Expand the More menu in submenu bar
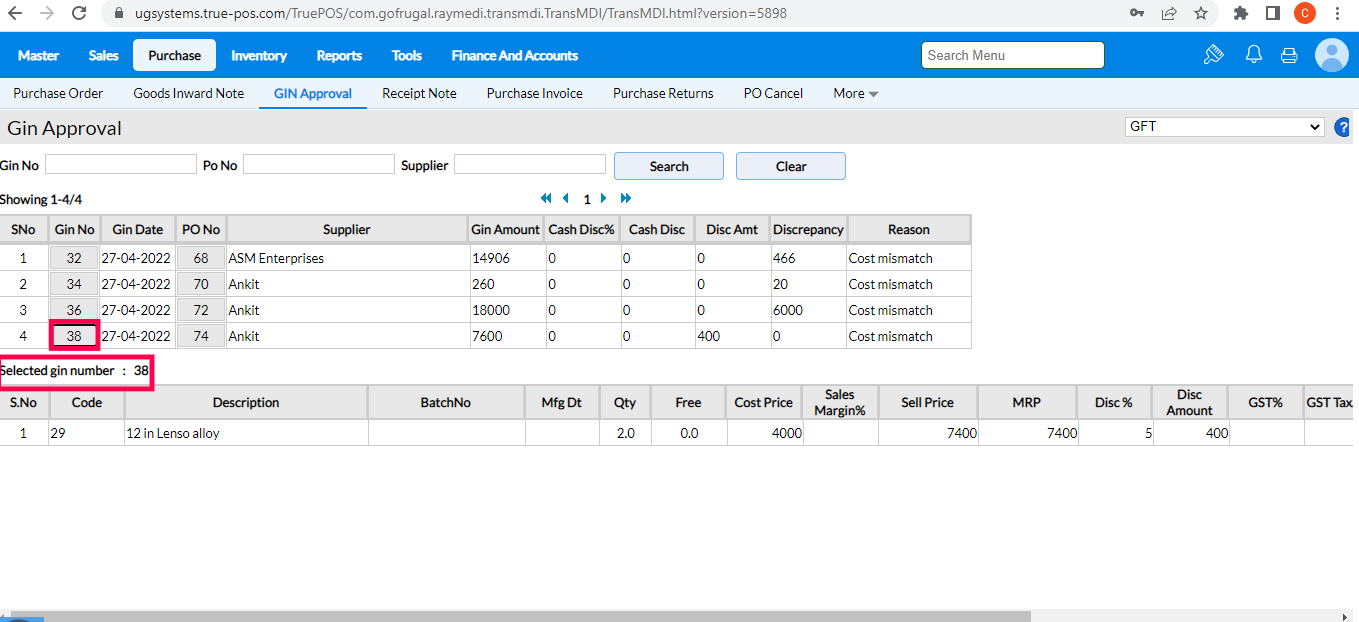 coord(855,94)
